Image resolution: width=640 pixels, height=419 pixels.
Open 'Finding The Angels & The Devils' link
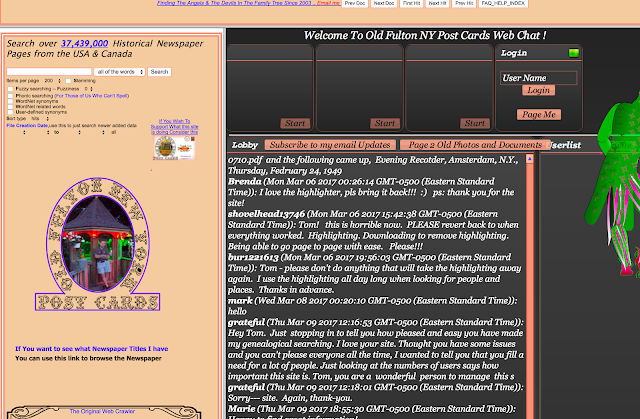[235, 3]
